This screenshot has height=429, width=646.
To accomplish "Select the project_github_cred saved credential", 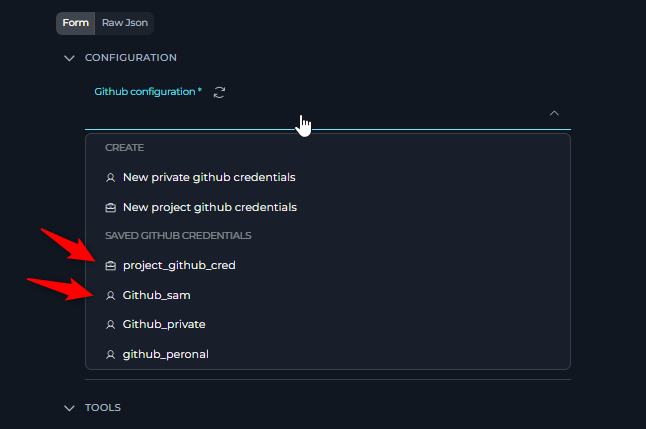I will (x=179, y=266).
